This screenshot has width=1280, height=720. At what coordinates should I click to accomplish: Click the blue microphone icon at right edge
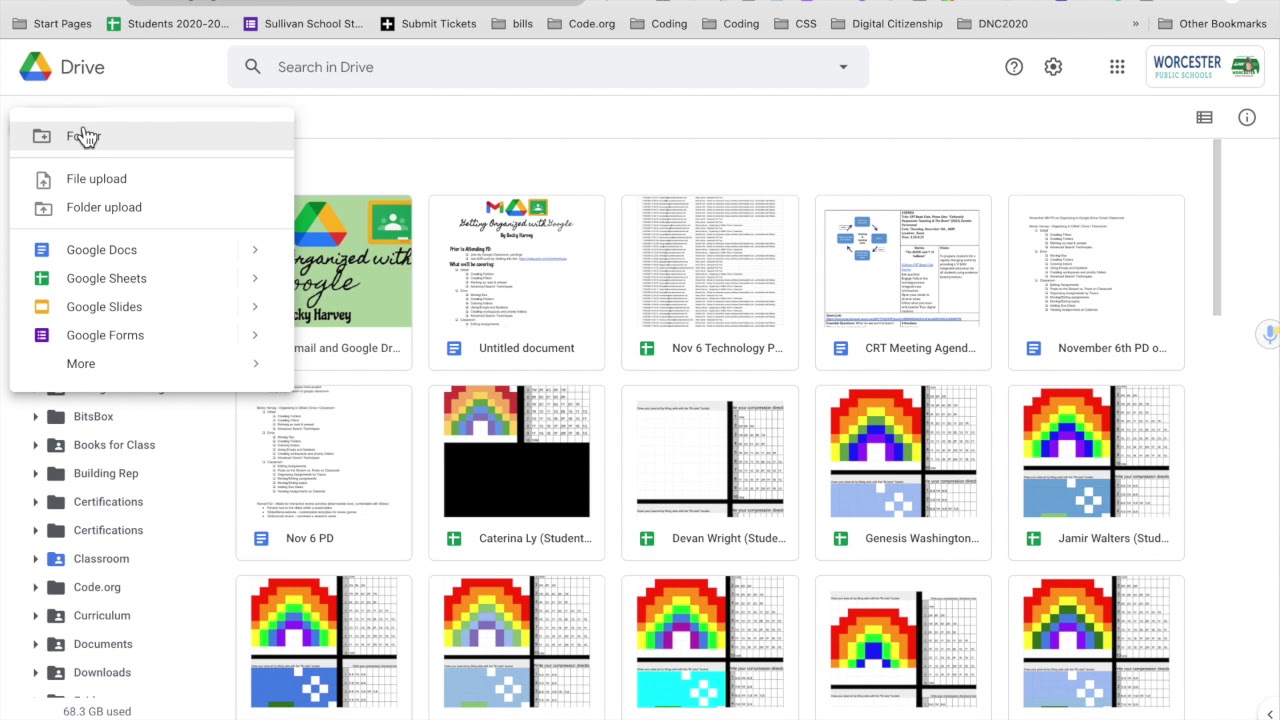pos(1270,333)
